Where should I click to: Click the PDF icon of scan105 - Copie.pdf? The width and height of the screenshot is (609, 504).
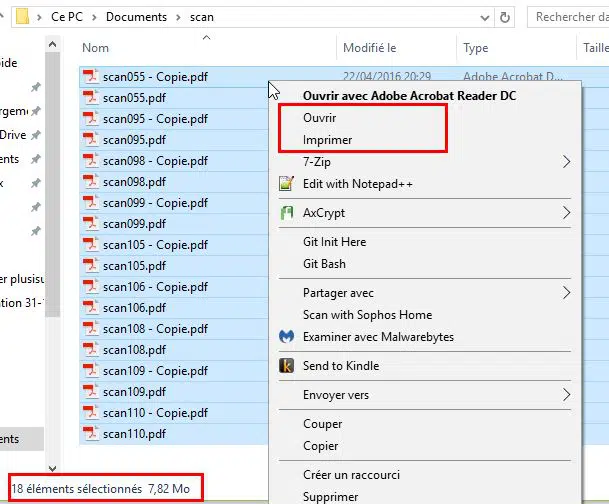(x=91, y=244)
